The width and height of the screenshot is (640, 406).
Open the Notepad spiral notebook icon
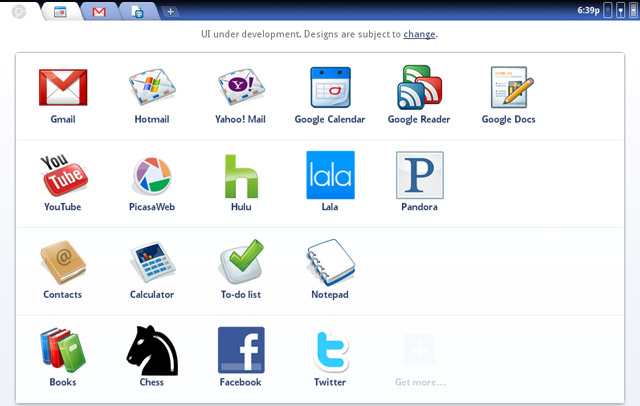coord(330,262)
